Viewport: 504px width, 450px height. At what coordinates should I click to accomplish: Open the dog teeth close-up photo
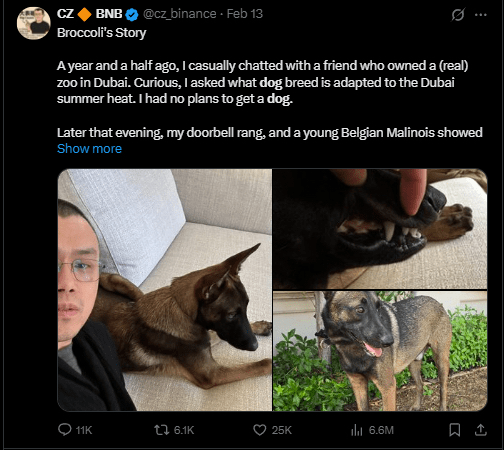pos(380,229)
